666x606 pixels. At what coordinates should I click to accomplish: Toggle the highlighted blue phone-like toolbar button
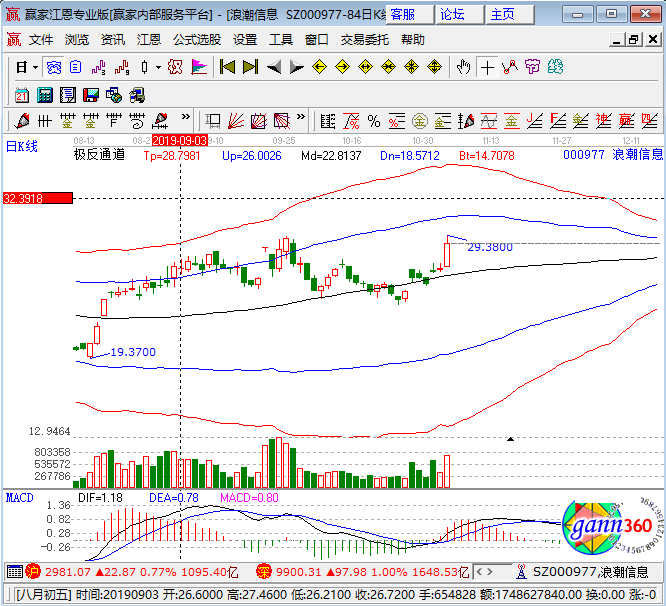click(x=54, y=67)
